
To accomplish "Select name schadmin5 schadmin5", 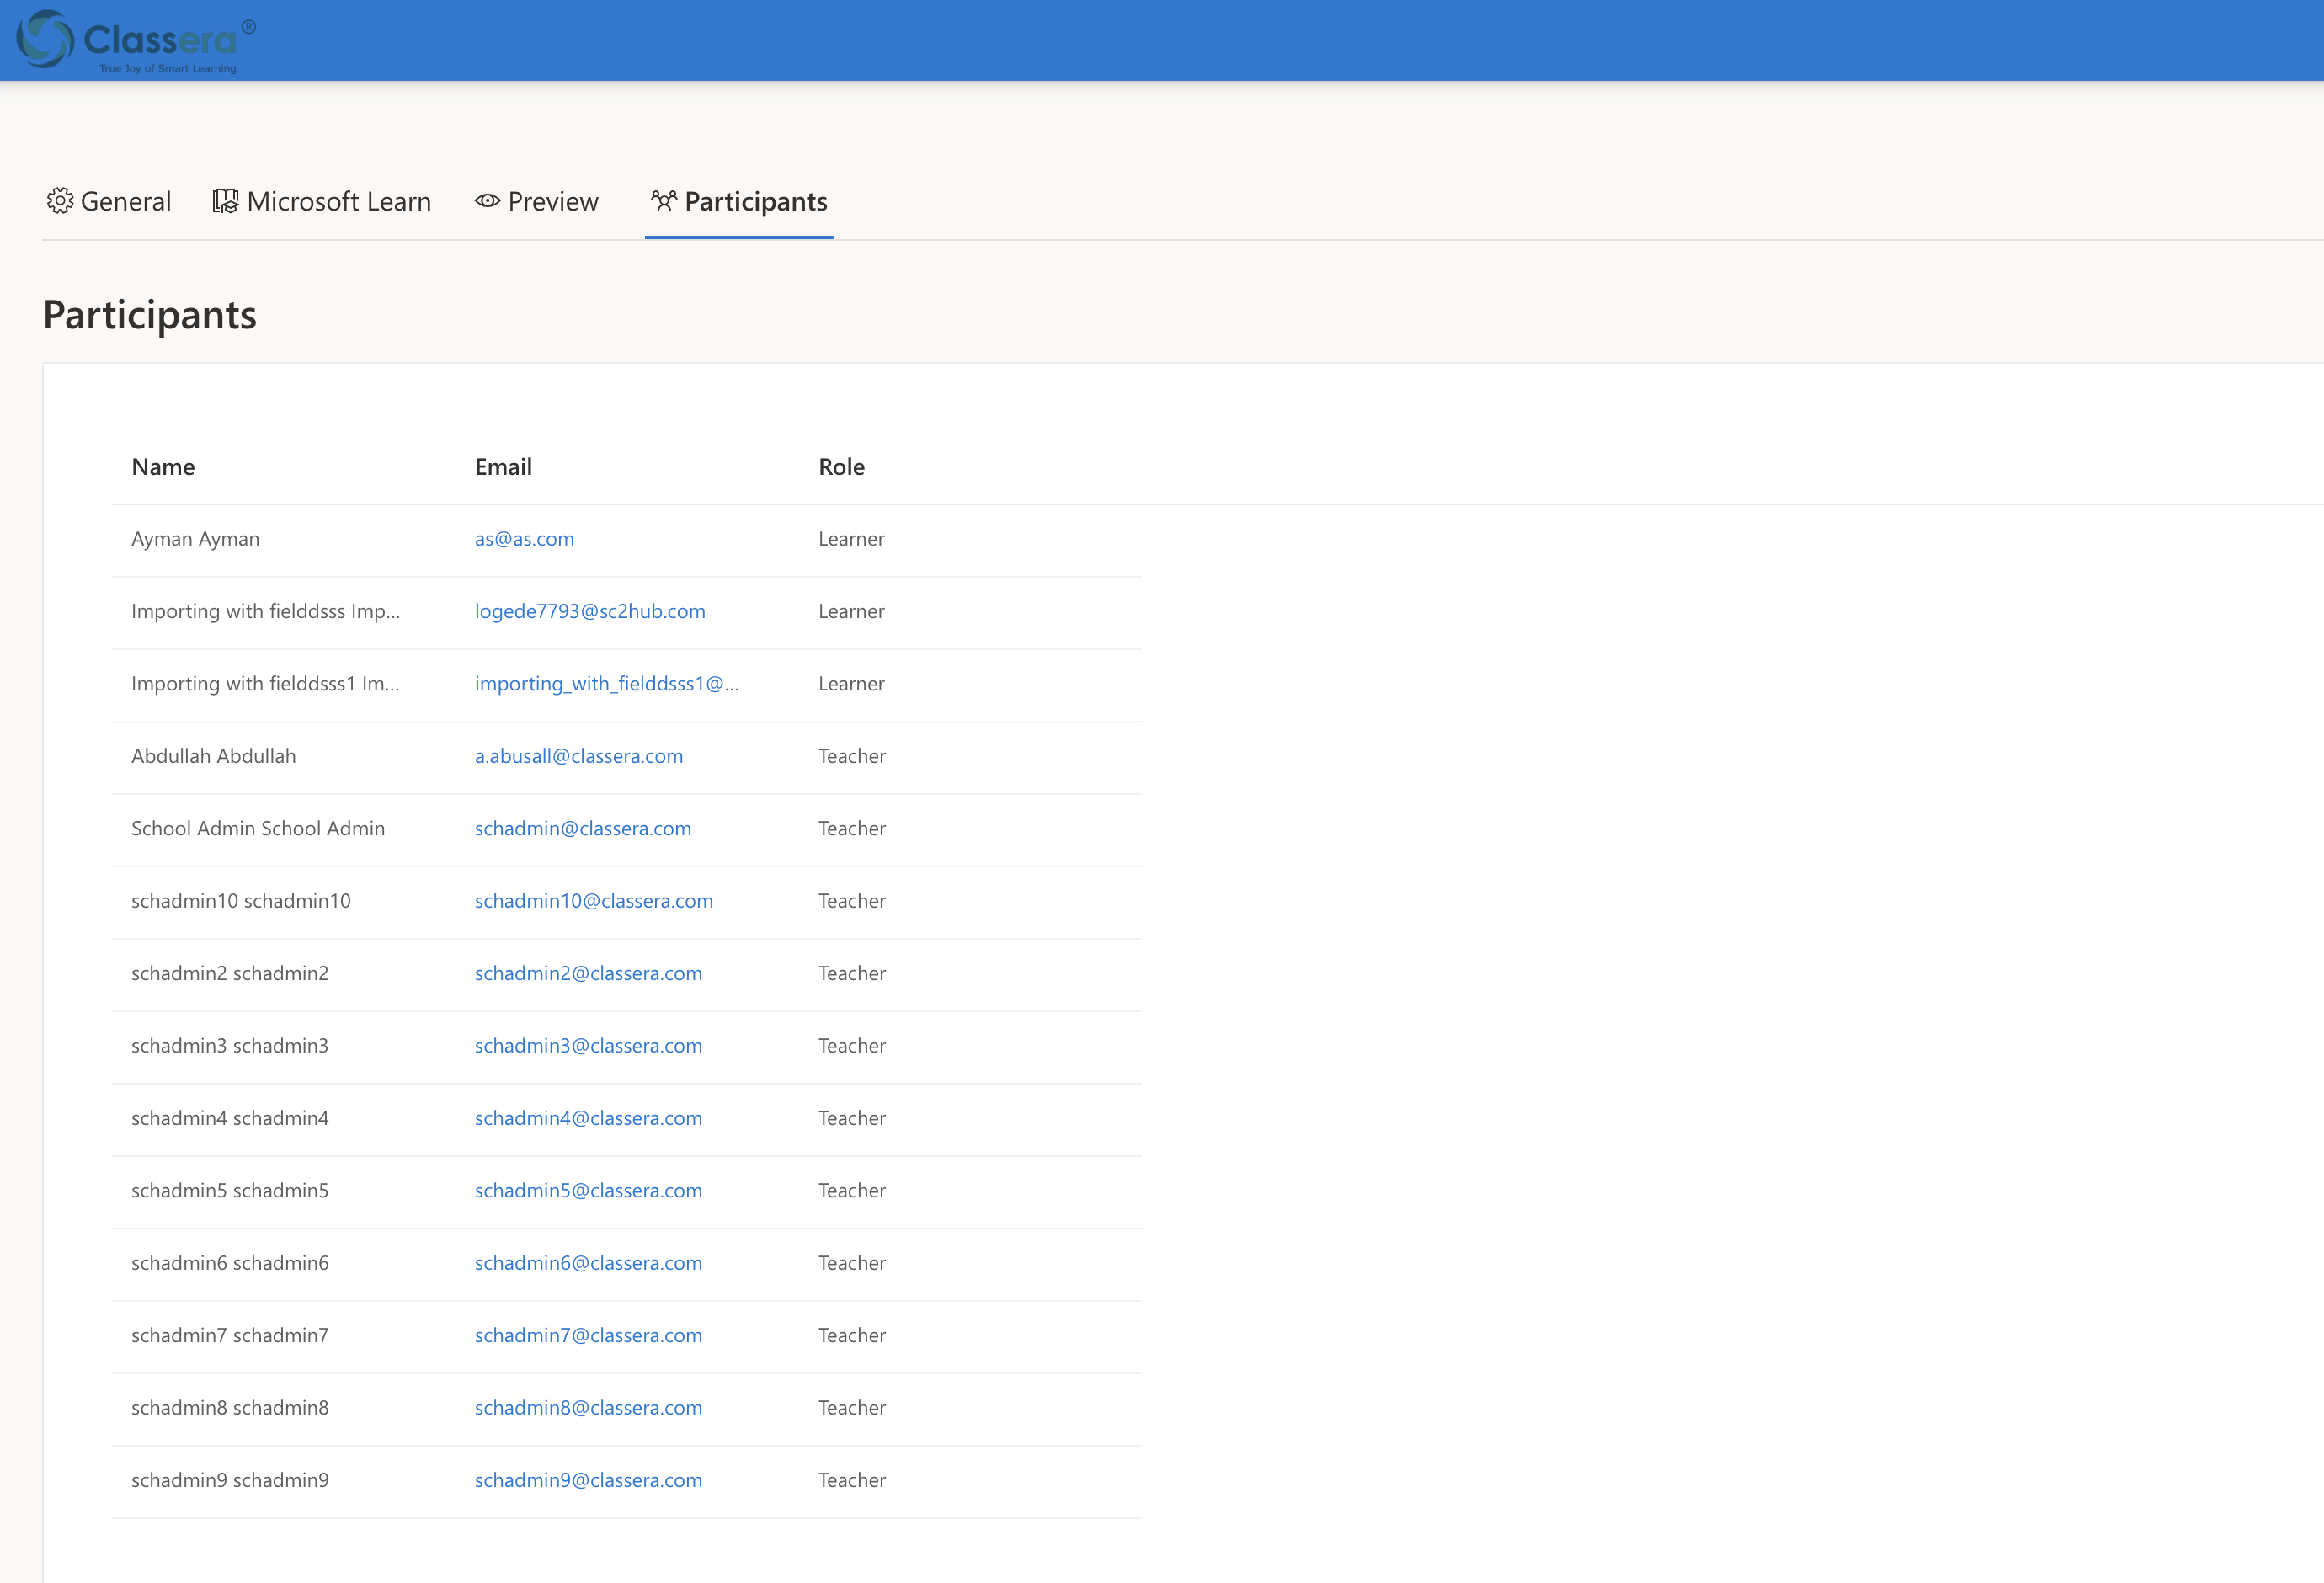I will (x=230, y=1190).
